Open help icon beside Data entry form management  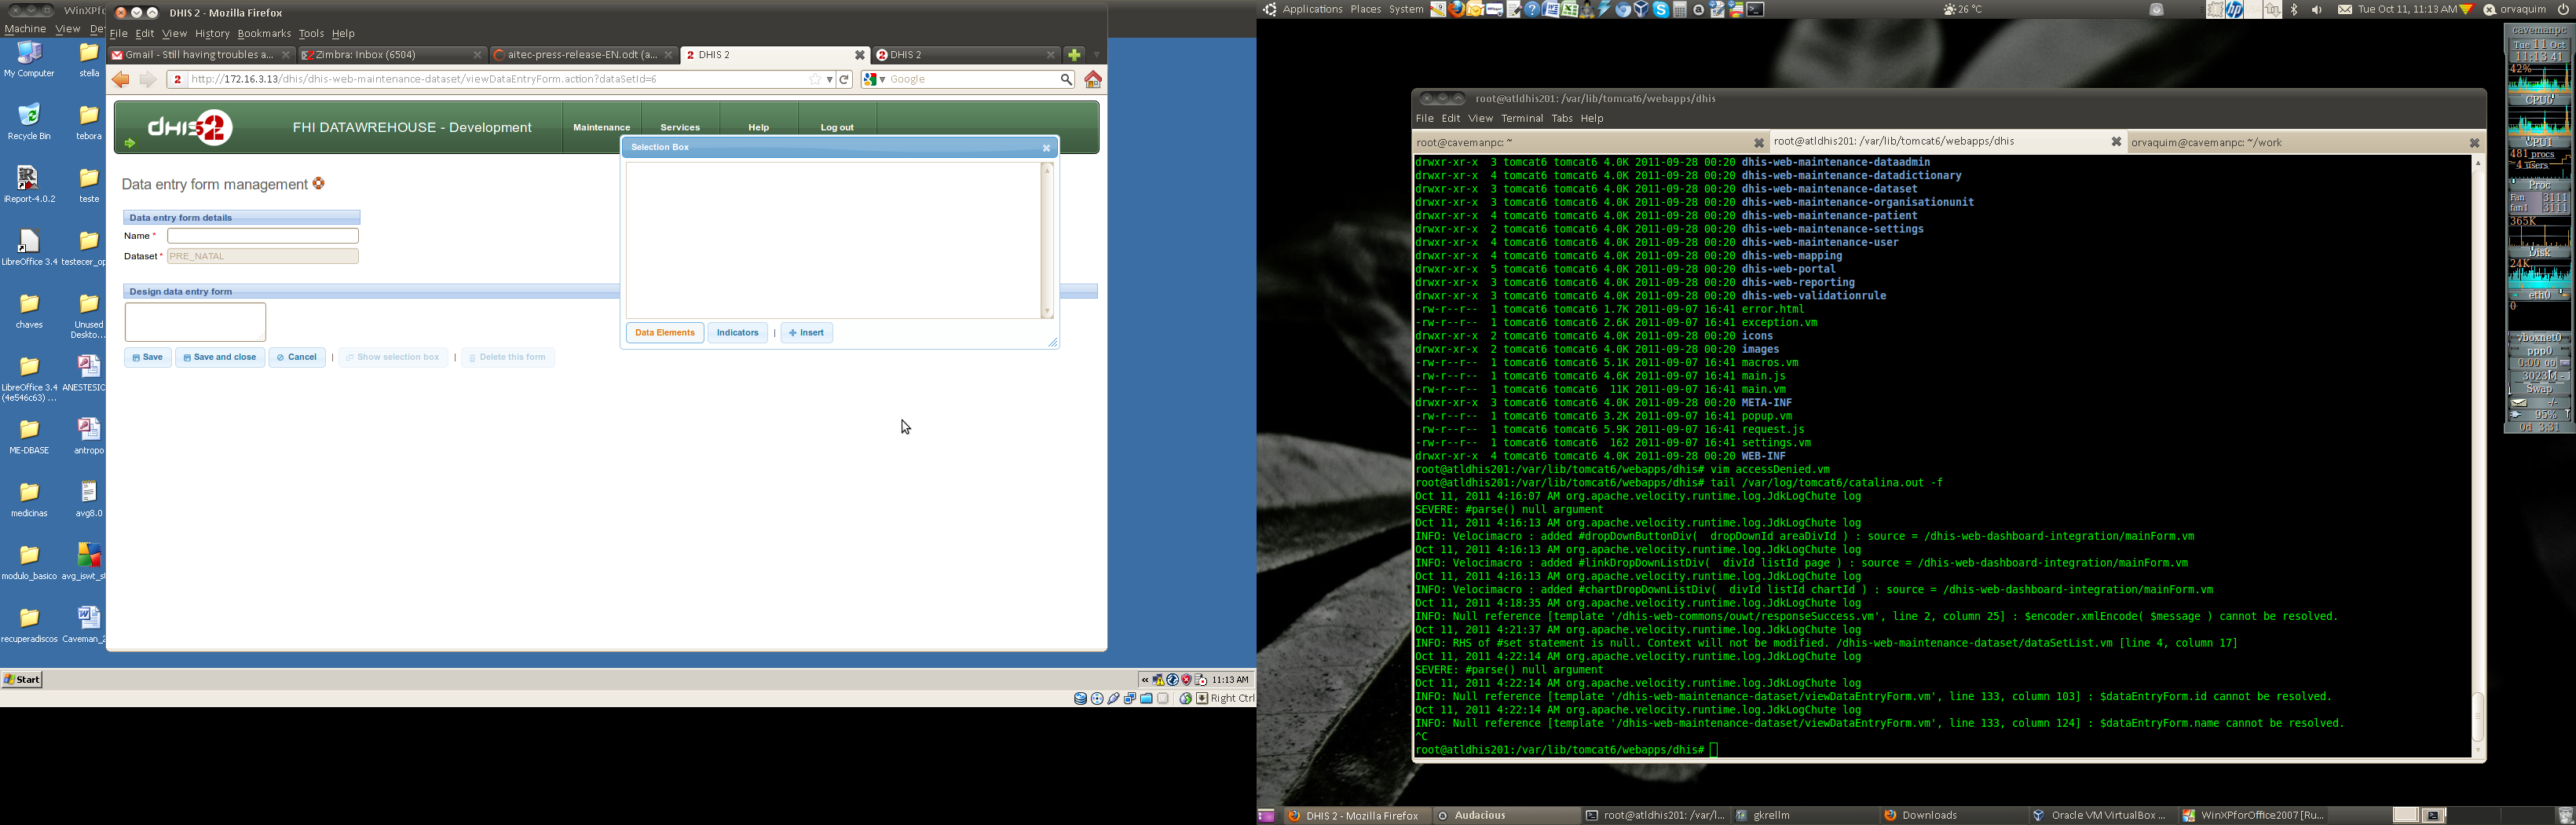(319, 184)
